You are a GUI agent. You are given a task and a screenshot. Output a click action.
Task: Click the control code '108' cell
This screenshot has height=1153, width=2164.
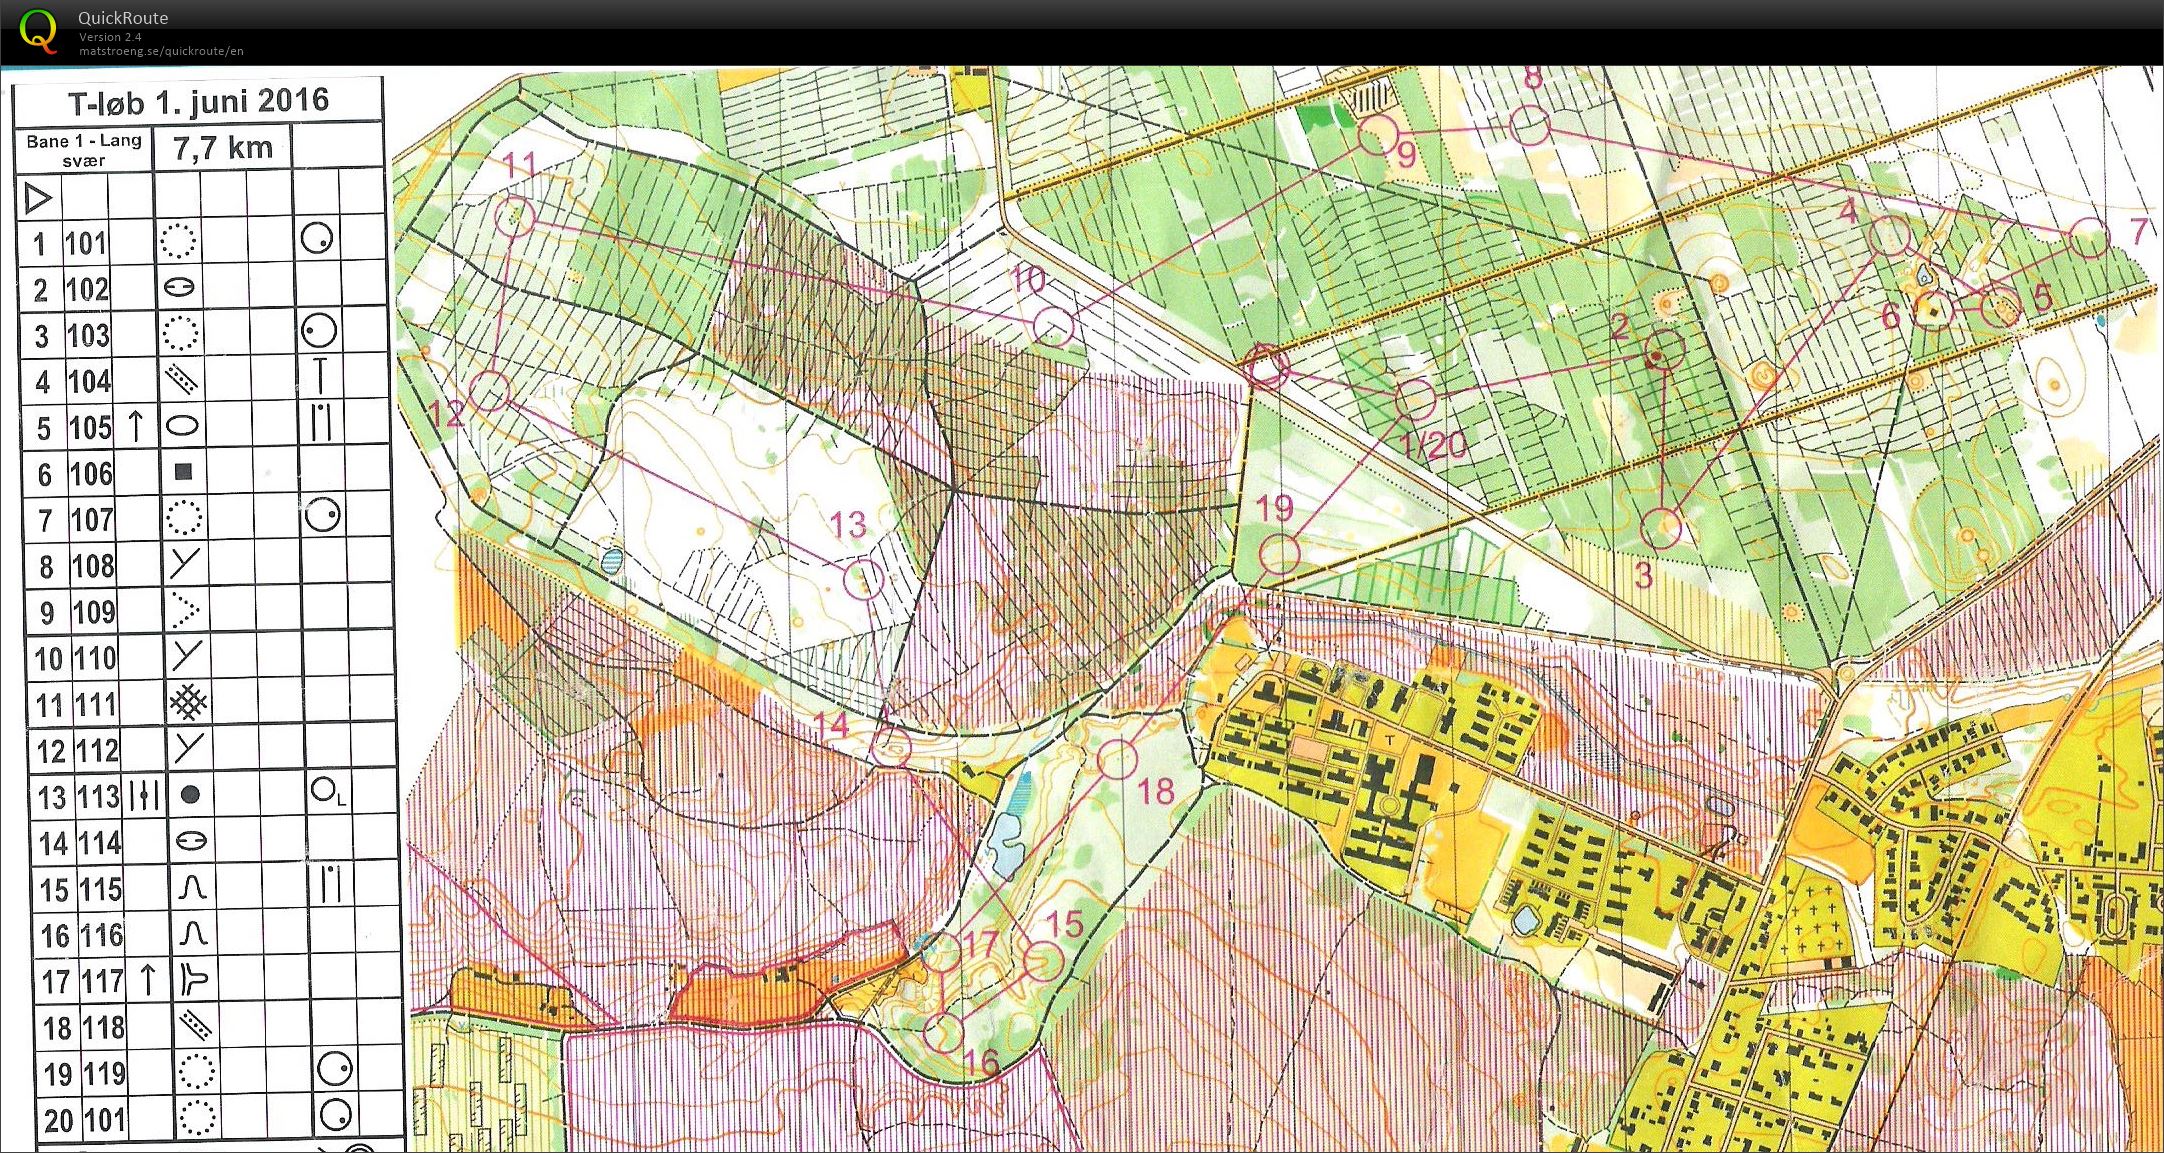[92, 566]
